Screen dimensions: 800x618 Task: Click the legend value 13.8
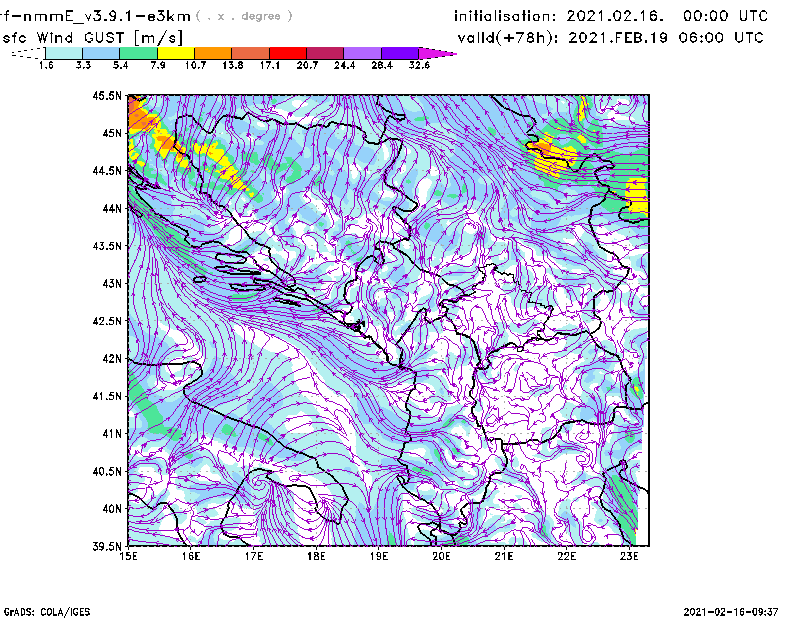click(x=233, y=65)
